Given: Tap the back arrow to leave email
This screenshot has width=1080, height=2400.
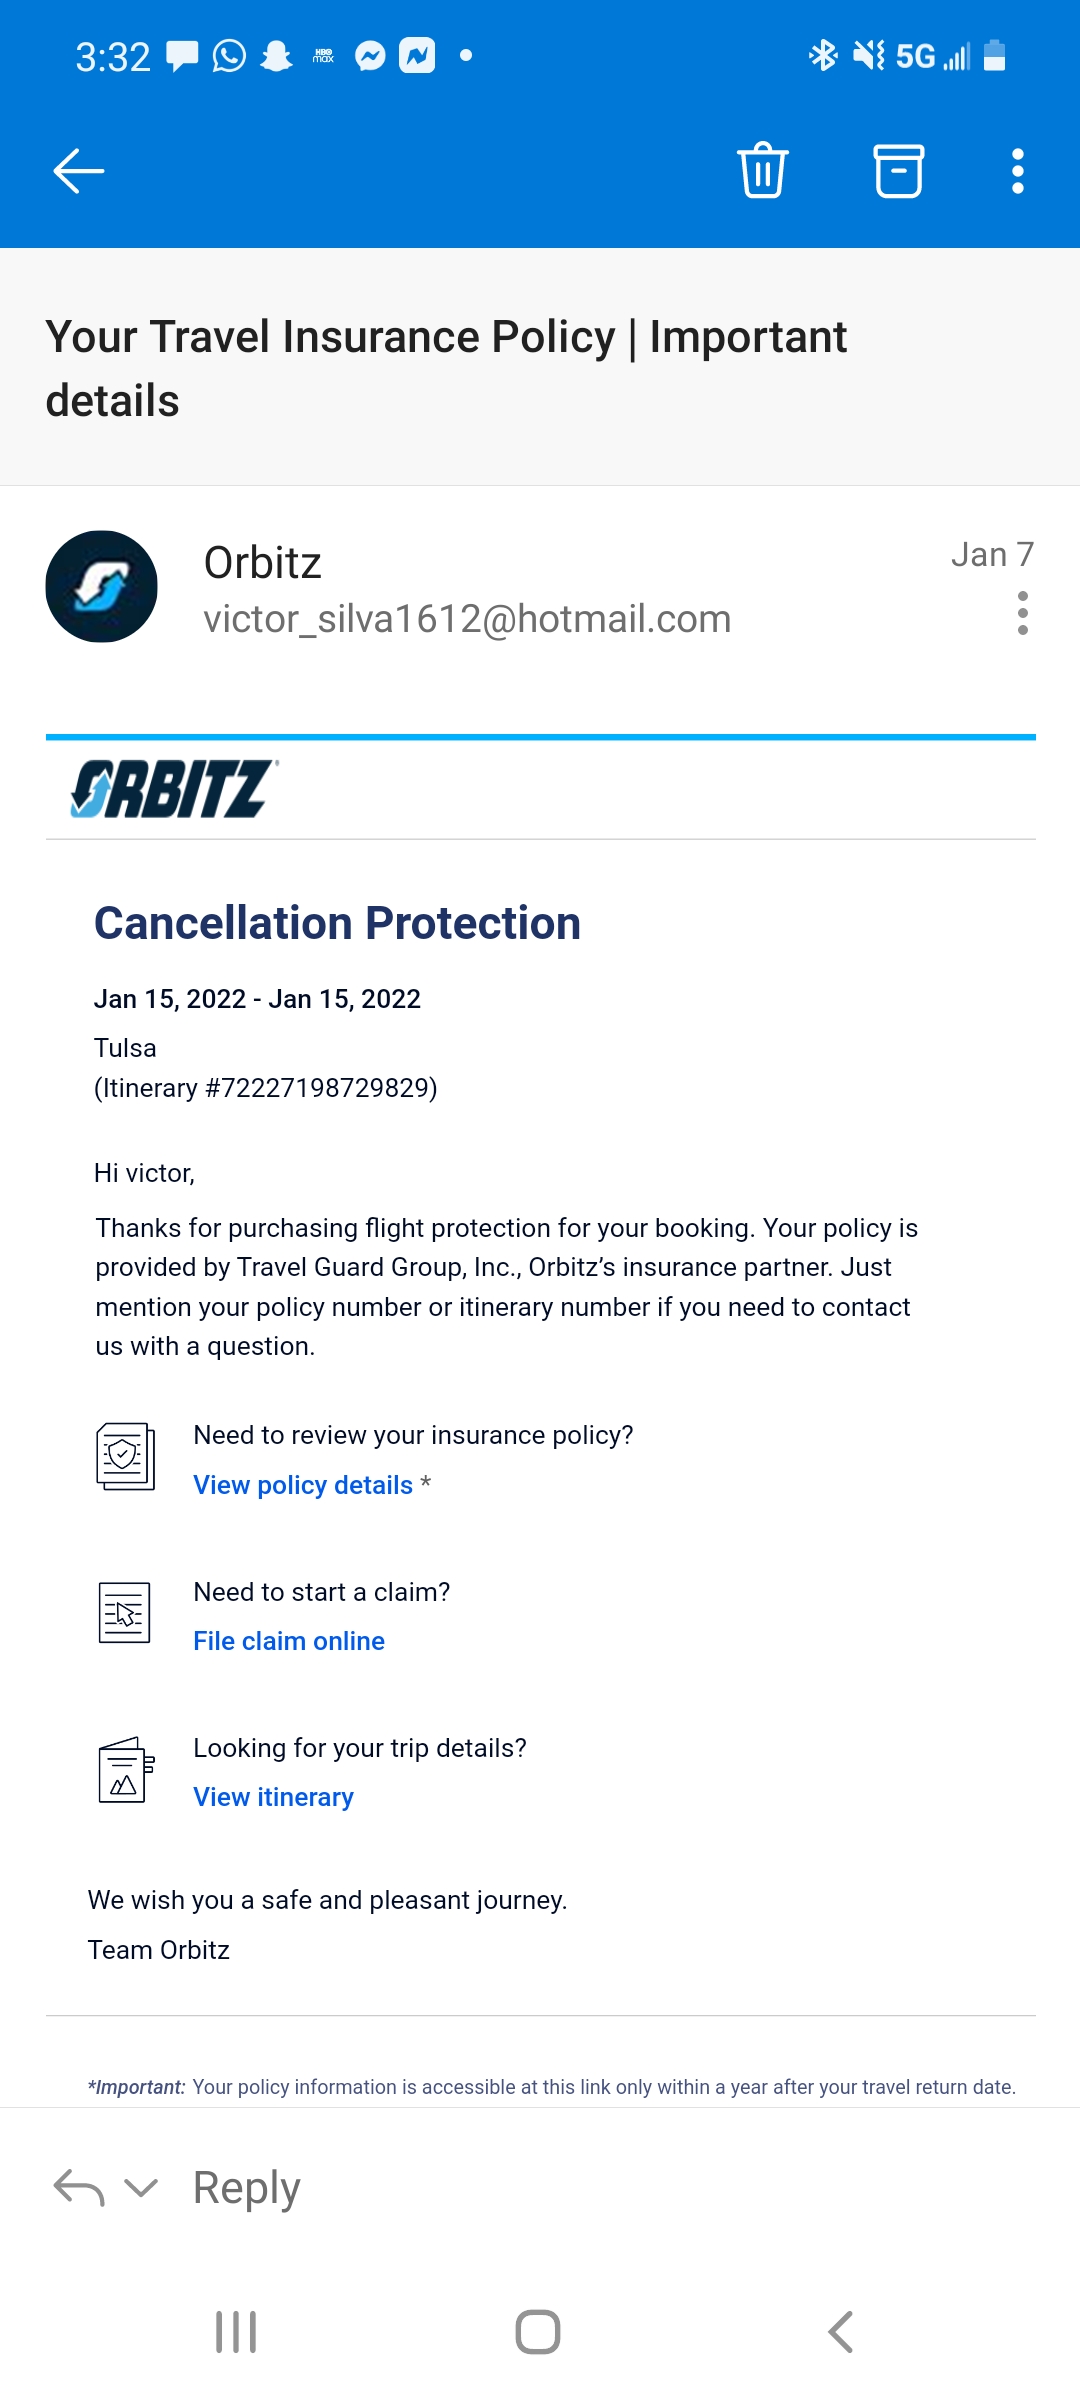Looking at the screenshot, I should pyautogui.click(x=78, y=171).
